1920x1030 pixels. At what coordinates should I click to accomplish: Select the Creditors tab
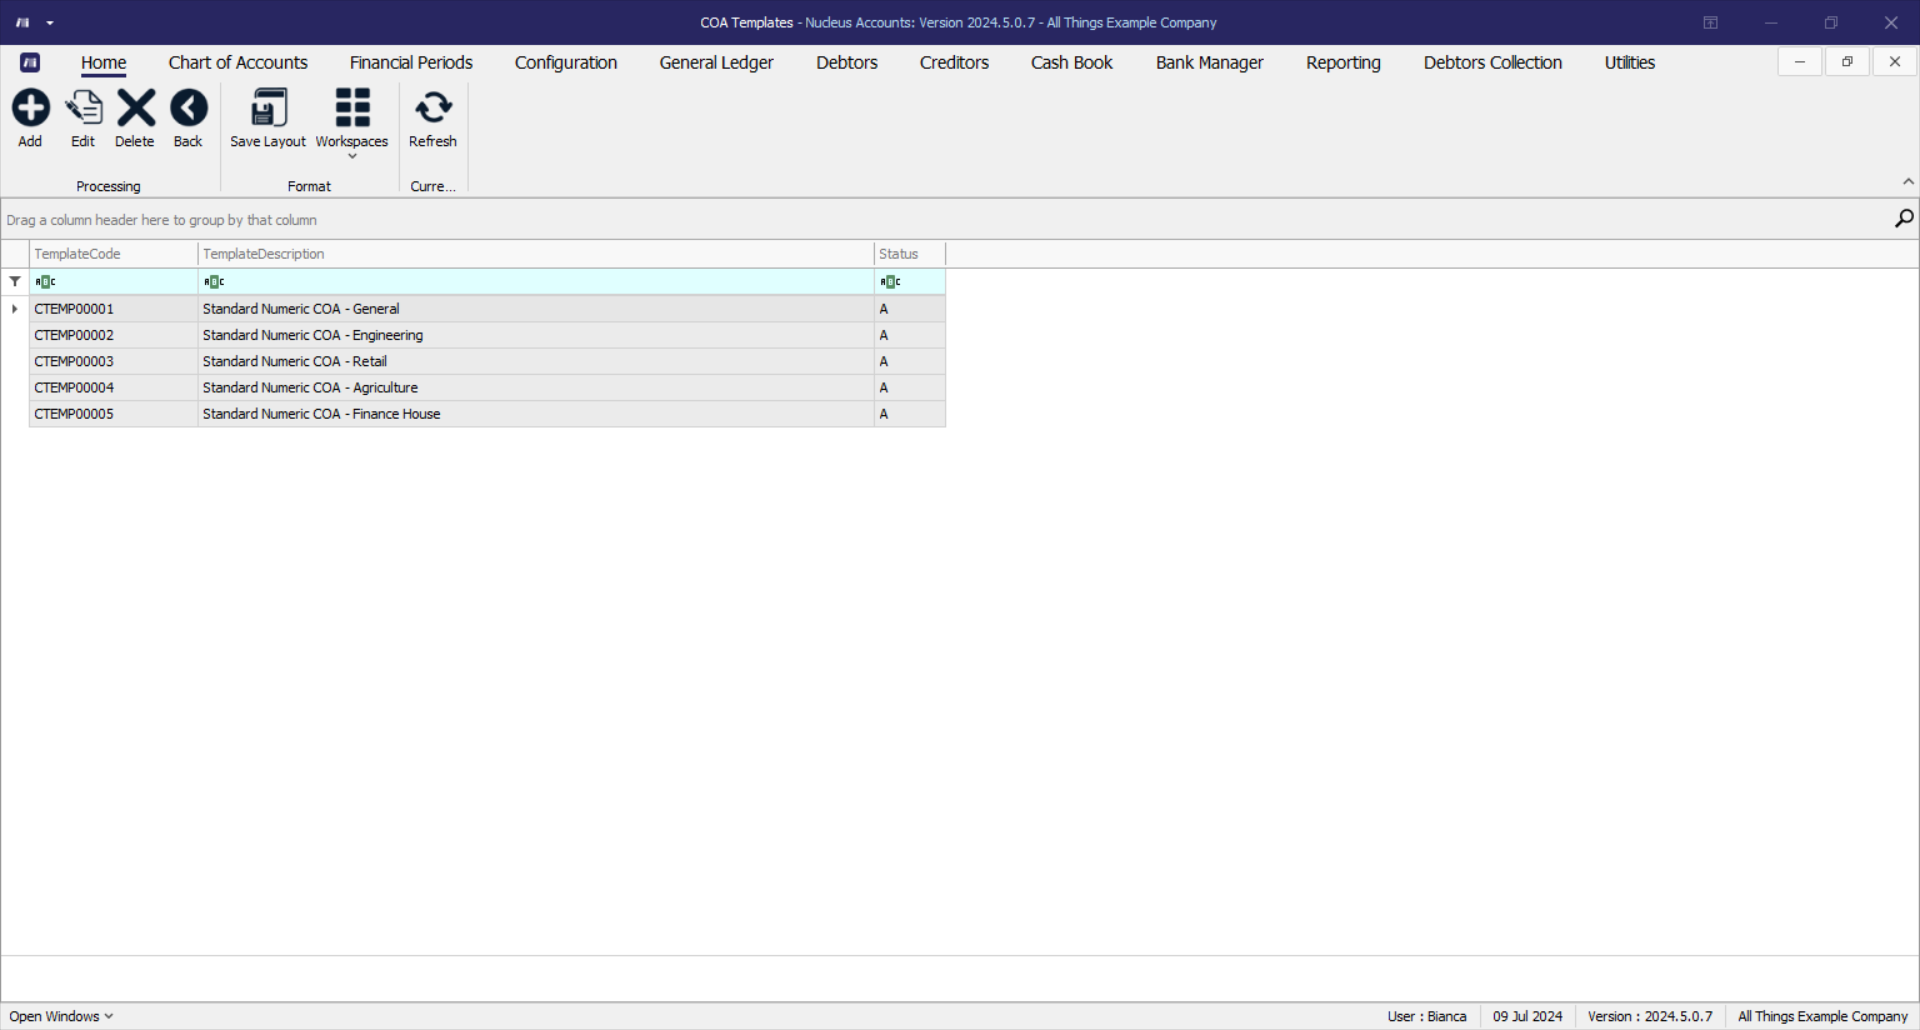pyautogui.click(x=954, y=63)
